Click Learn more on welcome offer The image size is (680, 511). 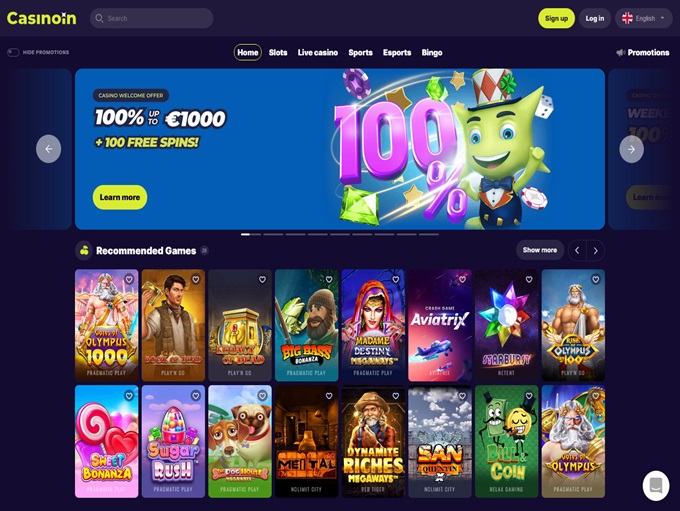(120, 197)
